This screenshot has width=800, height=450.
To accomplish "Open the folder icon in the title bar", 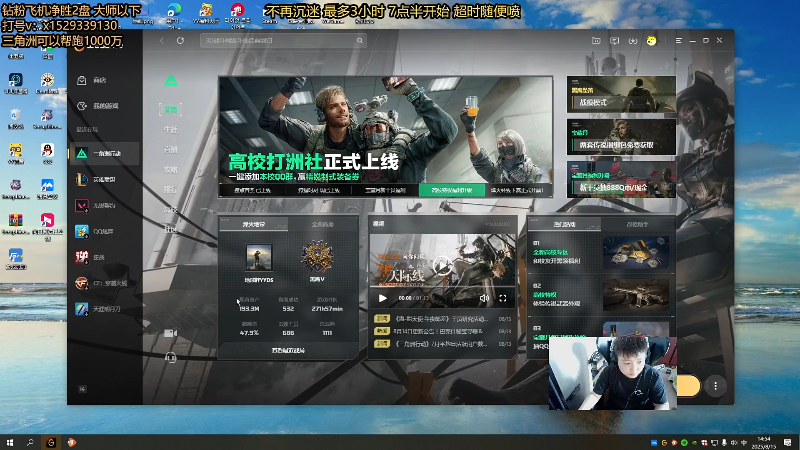I will click(x=596, y=40).
